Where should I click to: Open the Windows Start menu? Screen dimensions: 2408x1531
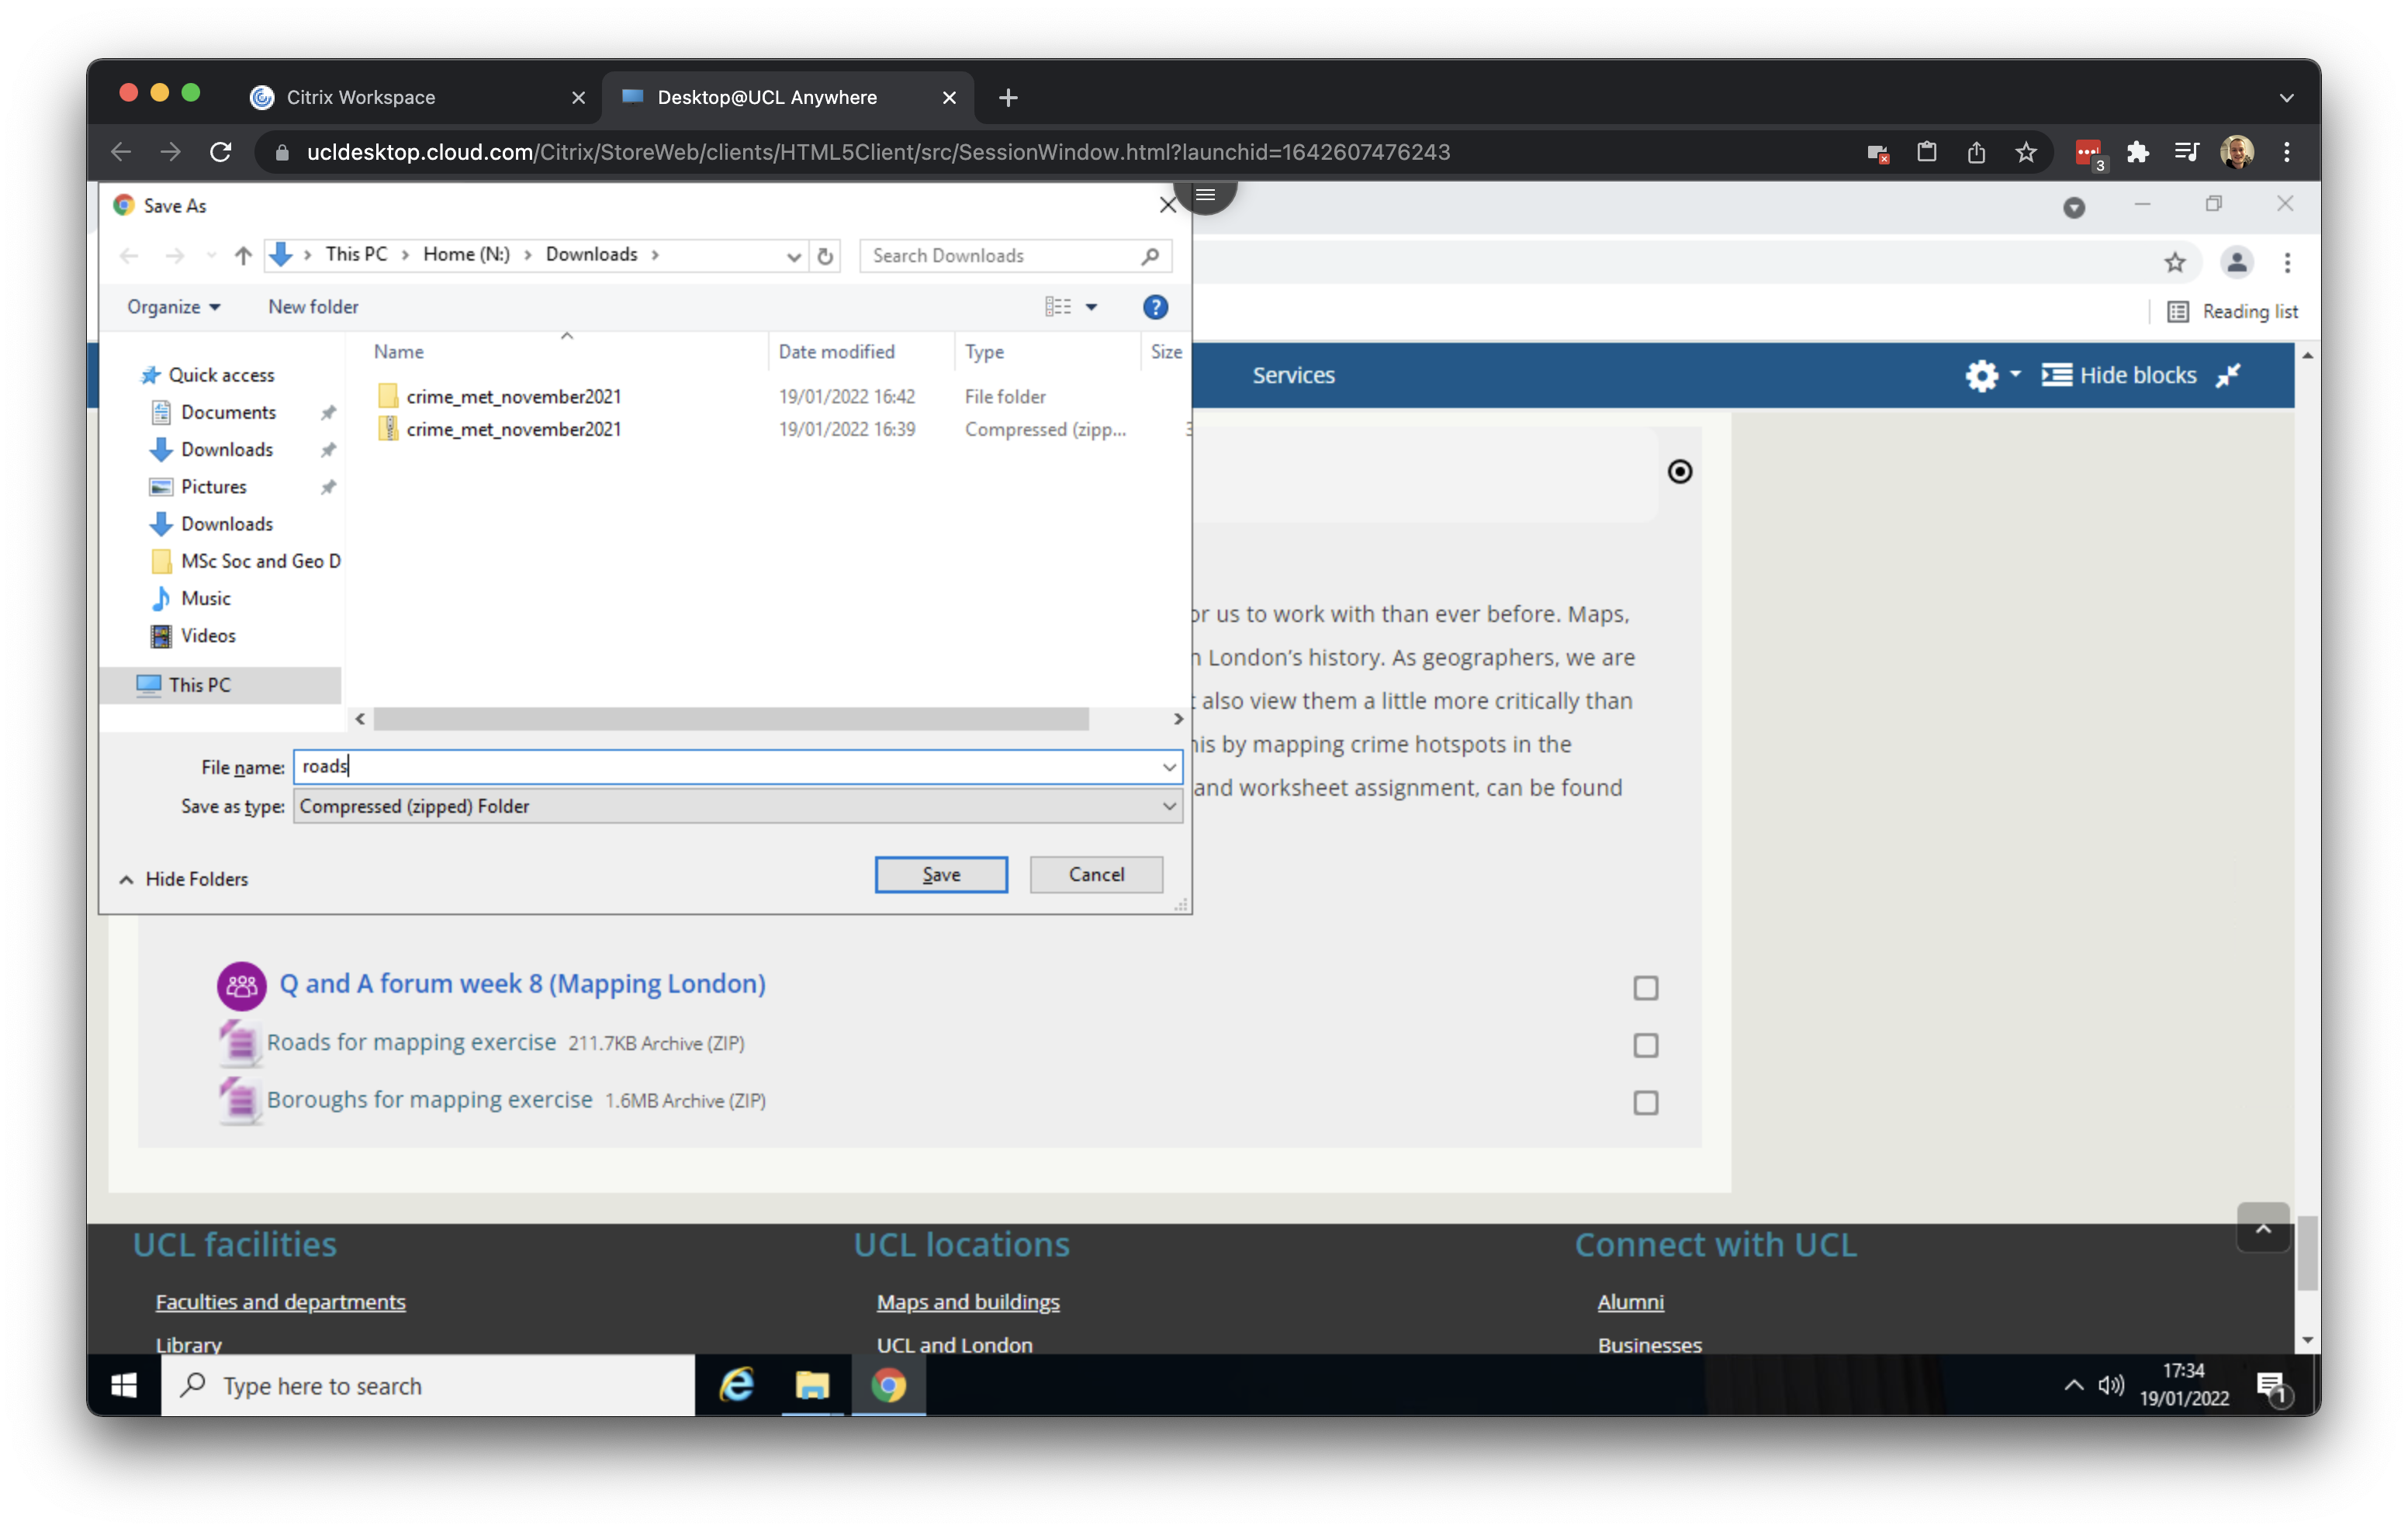(124, 1385)
